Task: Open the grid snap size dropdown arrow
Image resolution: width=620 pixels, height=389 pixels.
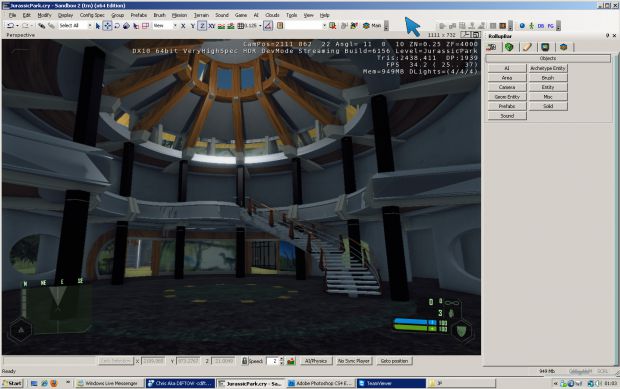Action: click(x=260, y=26)
